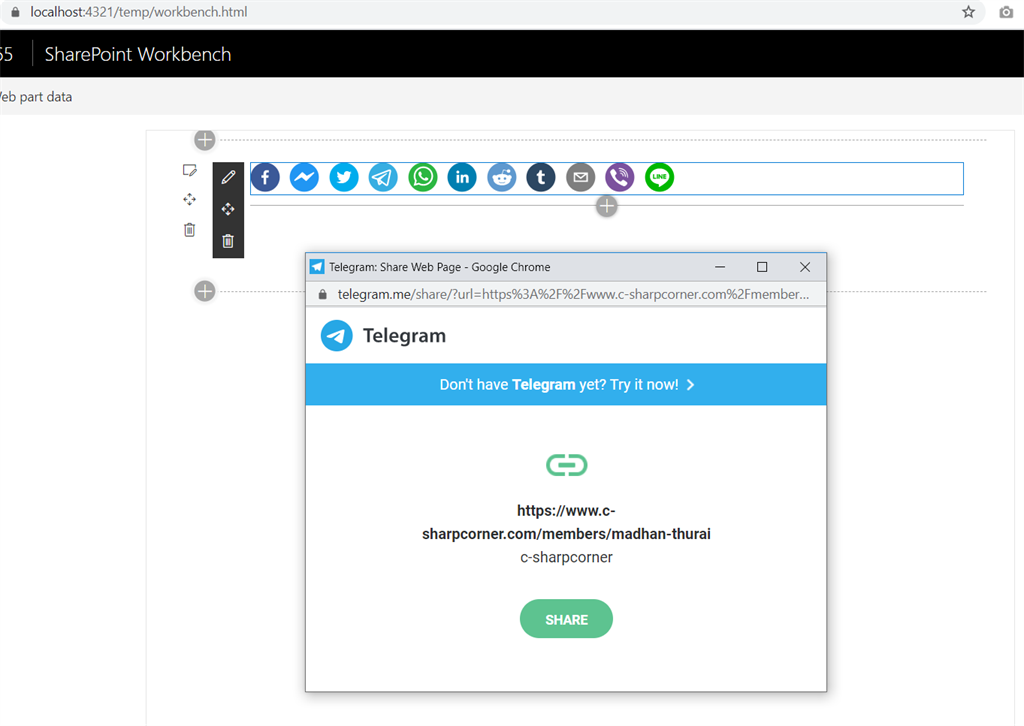Viewport: 1024px width, 726px height.
Task: Minimize the Telegram share popup window
Action: click(720, 267)
